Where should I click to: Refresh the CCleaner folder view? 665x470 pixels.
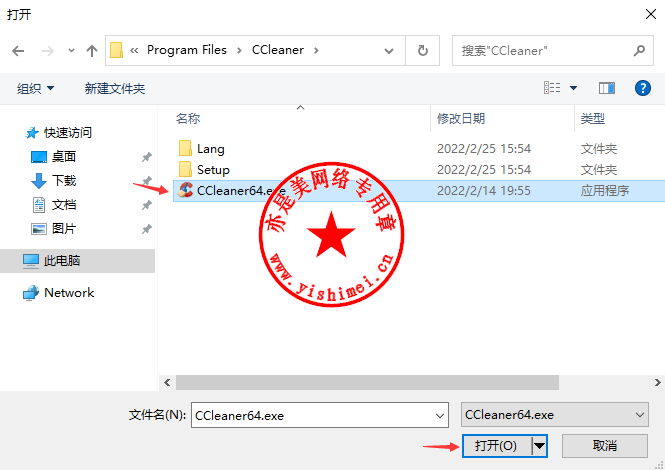pos(422,50)
